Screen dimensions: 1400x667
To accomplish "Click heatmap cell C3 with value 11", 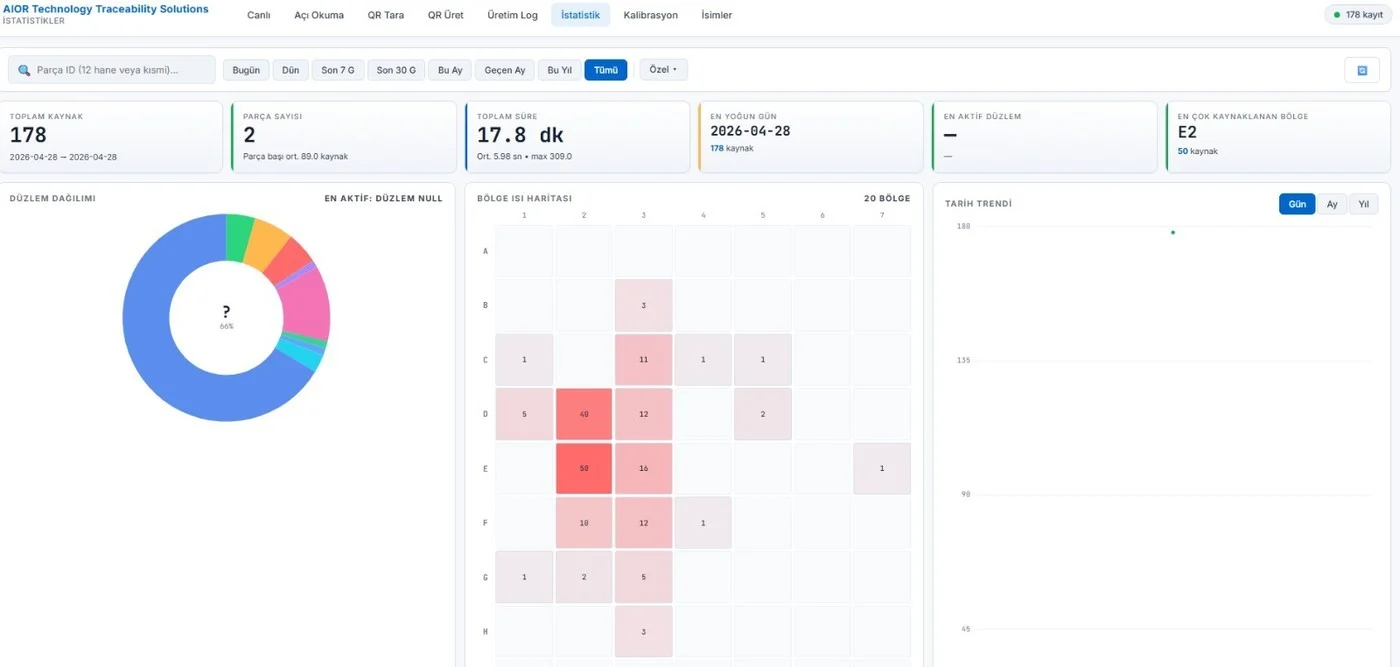I will (x=644, y=359).
